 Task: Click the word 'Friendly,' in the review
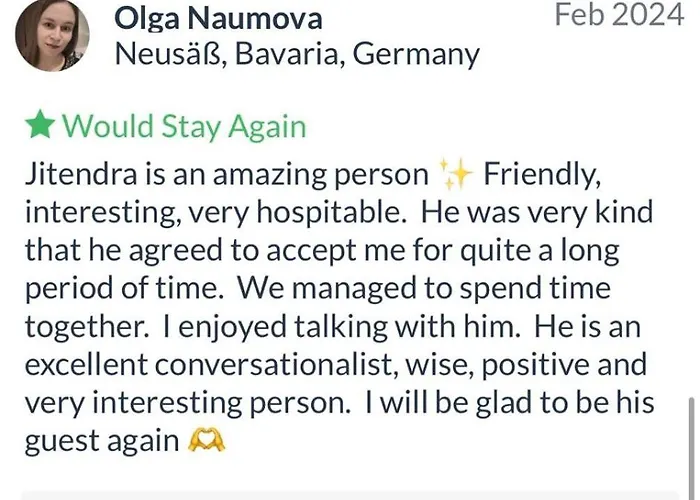coord(542,175)
